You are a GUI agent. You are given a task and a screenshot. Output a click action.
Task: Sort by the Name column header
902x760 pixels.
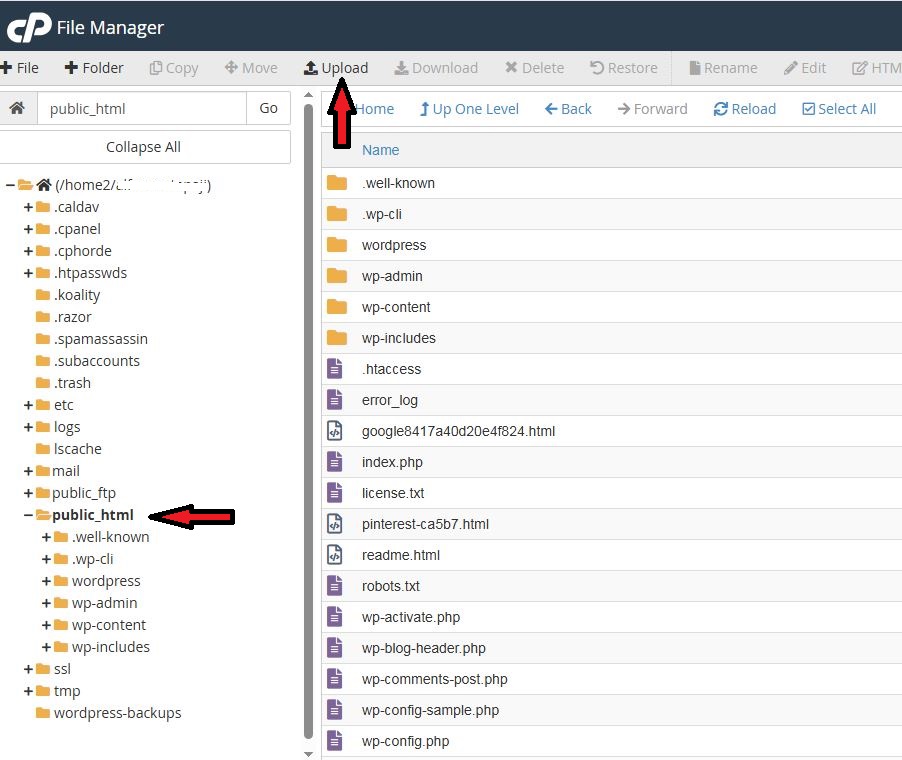point(380,150)
